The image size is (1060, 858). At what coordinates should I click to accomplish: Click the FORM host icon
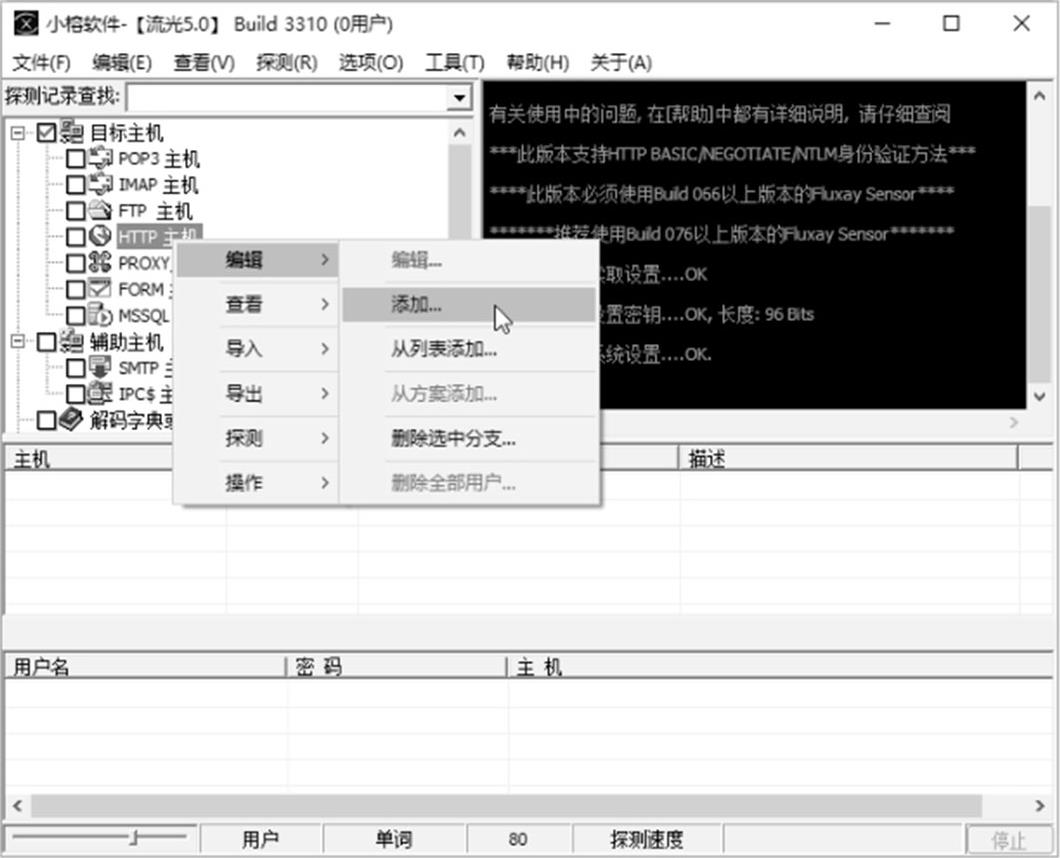click(101, 289)
